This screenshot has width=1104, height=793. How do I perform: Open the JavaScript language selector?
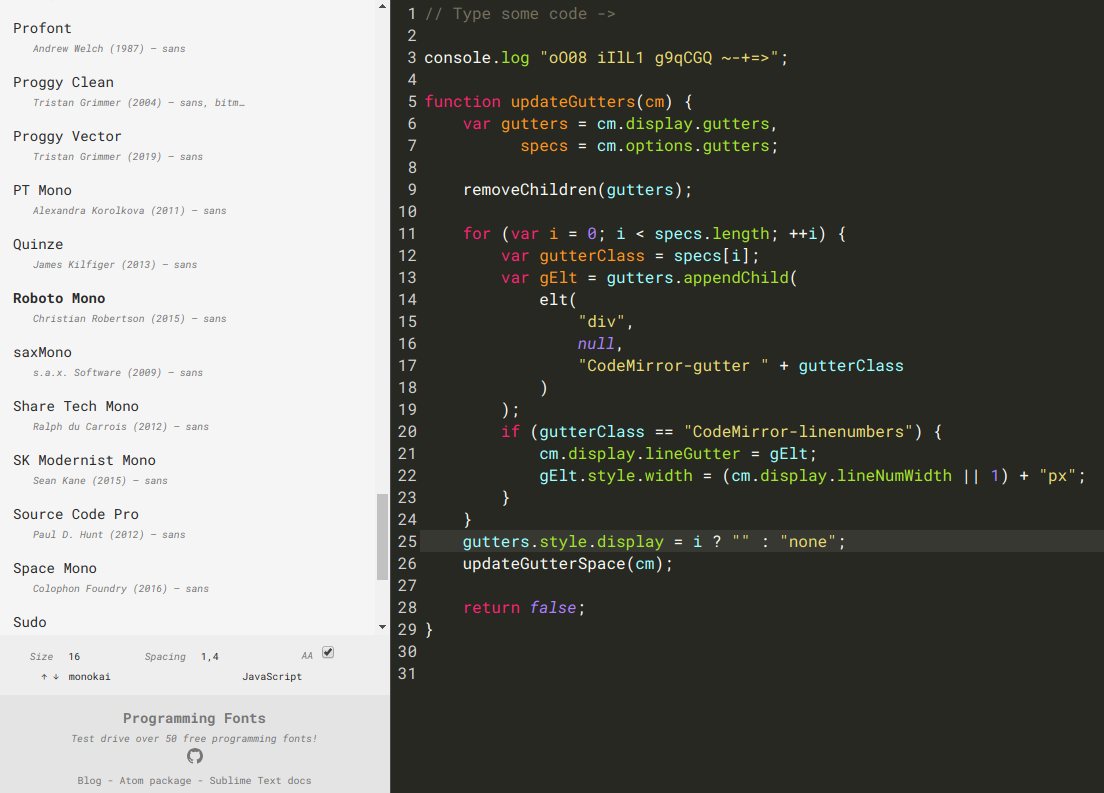[272, 676]
